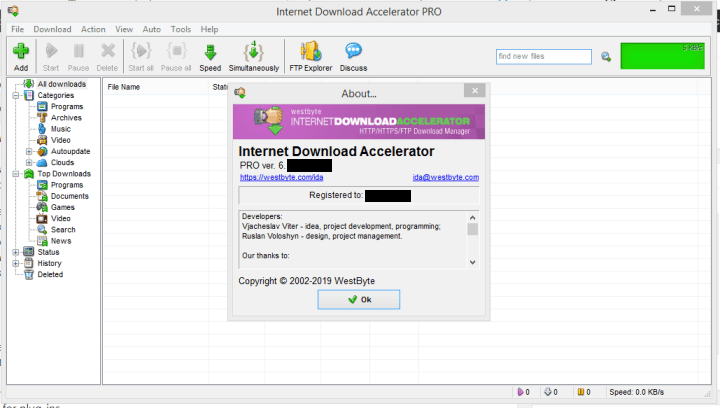This screenshot has width=720, height=408.
Task: Open the Auto menu
Action: (x=152, y=29)
